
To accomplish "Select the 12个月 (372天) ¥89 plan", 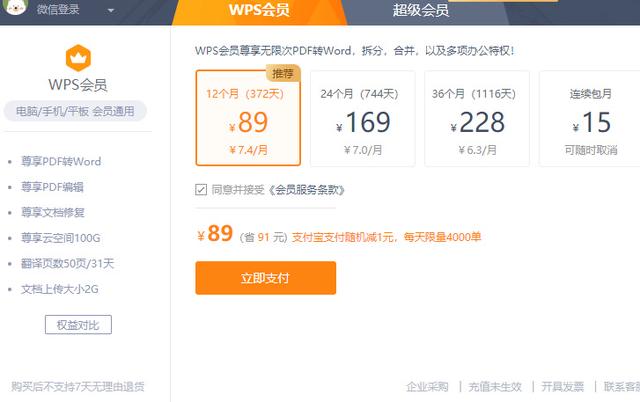I will pos(248,118).
